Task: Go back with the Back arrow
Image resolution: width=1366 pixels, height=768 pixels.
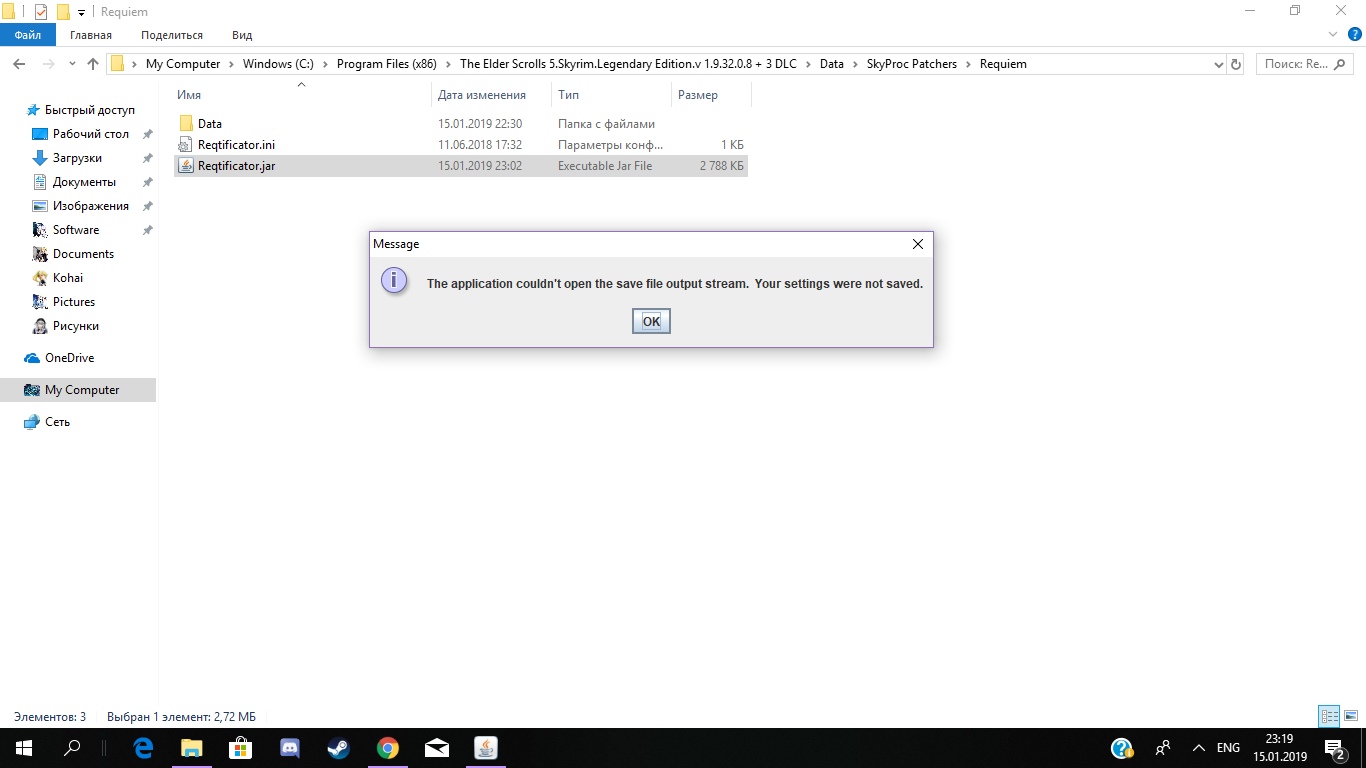Action: point(19,64)
